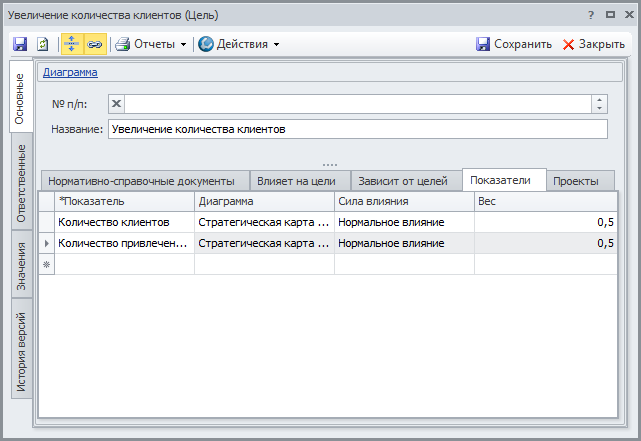Click the printer icon for Отчеты
This screenshot has height=441, width=641.
tap(122, 44)
